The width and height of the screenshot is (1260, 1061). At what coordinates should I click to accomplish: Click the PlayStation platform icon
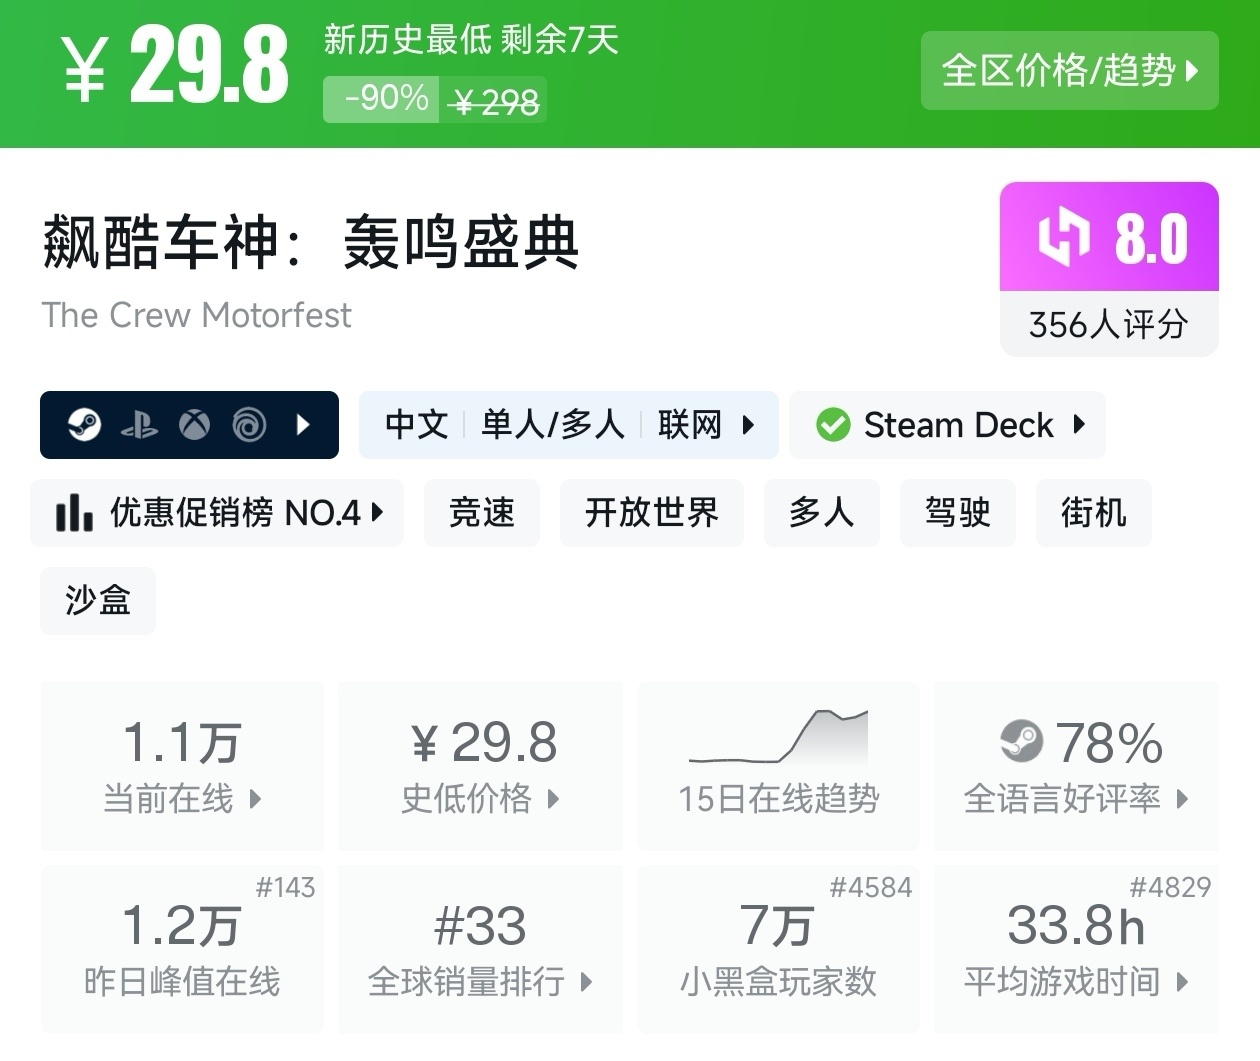pyautogui.click(x=139, y=426)
